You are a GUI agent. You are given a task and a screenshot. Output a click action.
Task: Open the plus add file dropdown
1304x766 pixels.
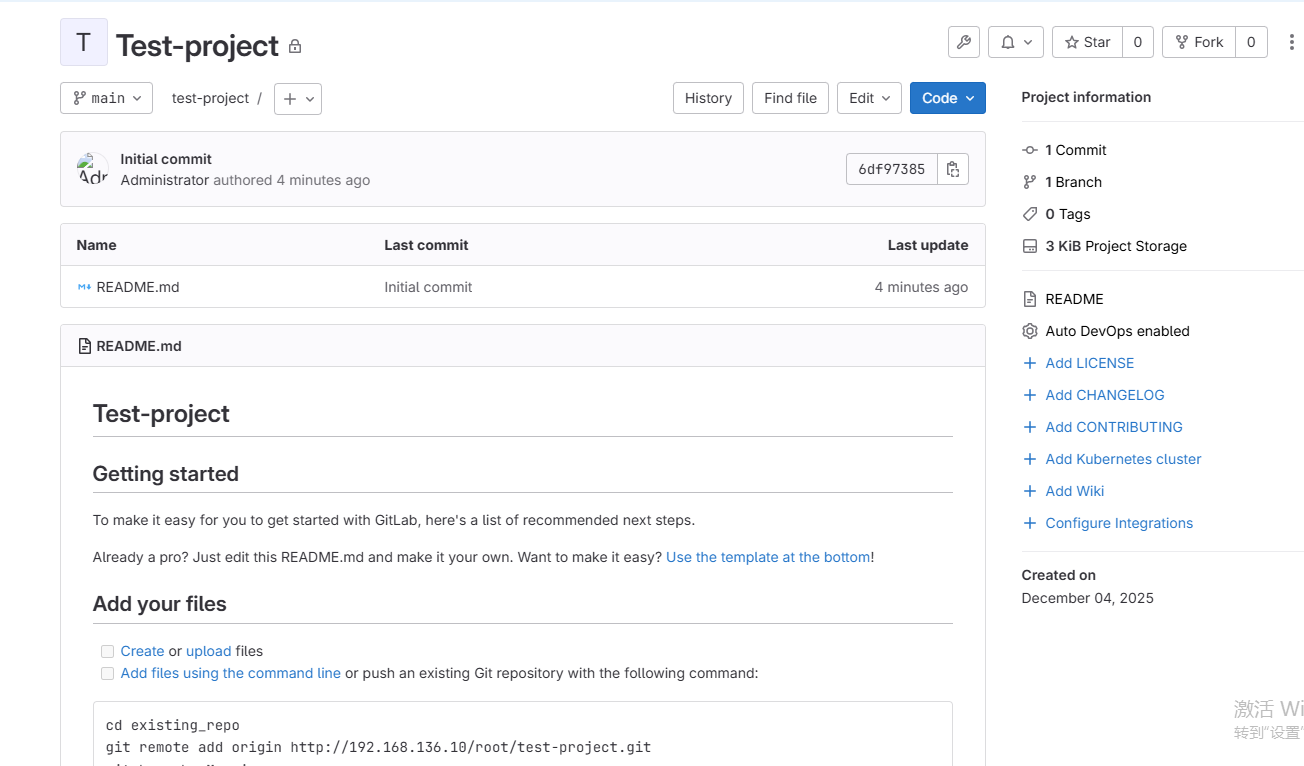298,98
